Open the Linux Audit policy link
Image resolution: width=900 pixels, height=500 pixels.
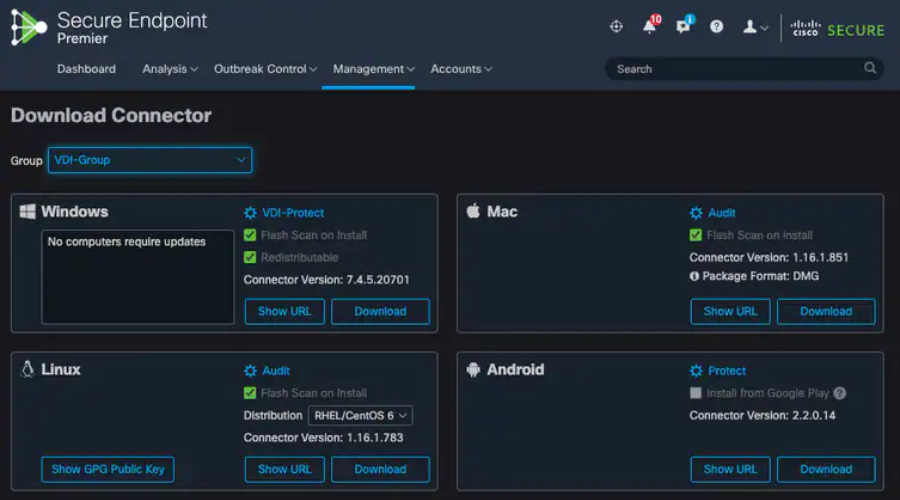[x=276, y=371]
